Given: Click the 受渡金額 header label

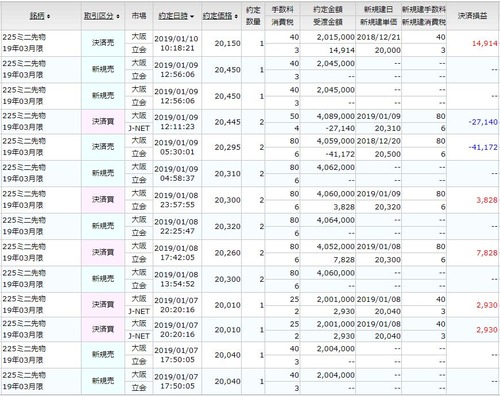Looking at the screenshot, I should click(x=328, y=22).
